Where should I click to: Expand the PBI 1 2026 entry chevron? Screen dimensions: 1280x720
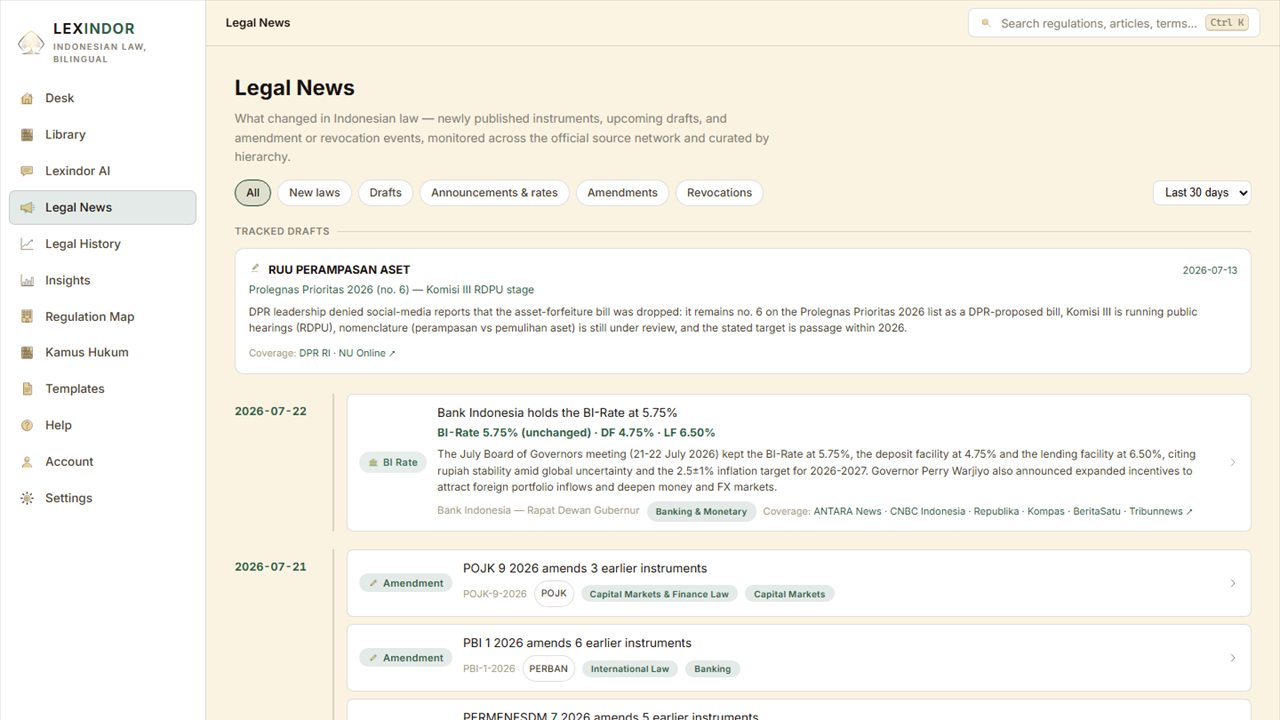1233,658
